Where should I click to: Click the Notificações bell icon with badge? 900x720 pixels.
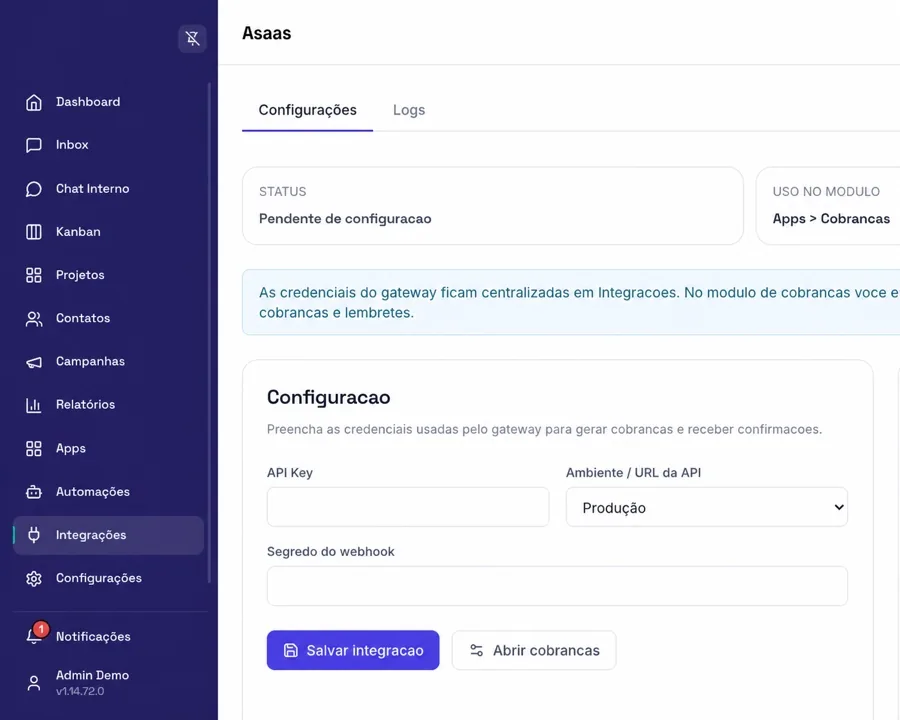(x=35, y=634)
